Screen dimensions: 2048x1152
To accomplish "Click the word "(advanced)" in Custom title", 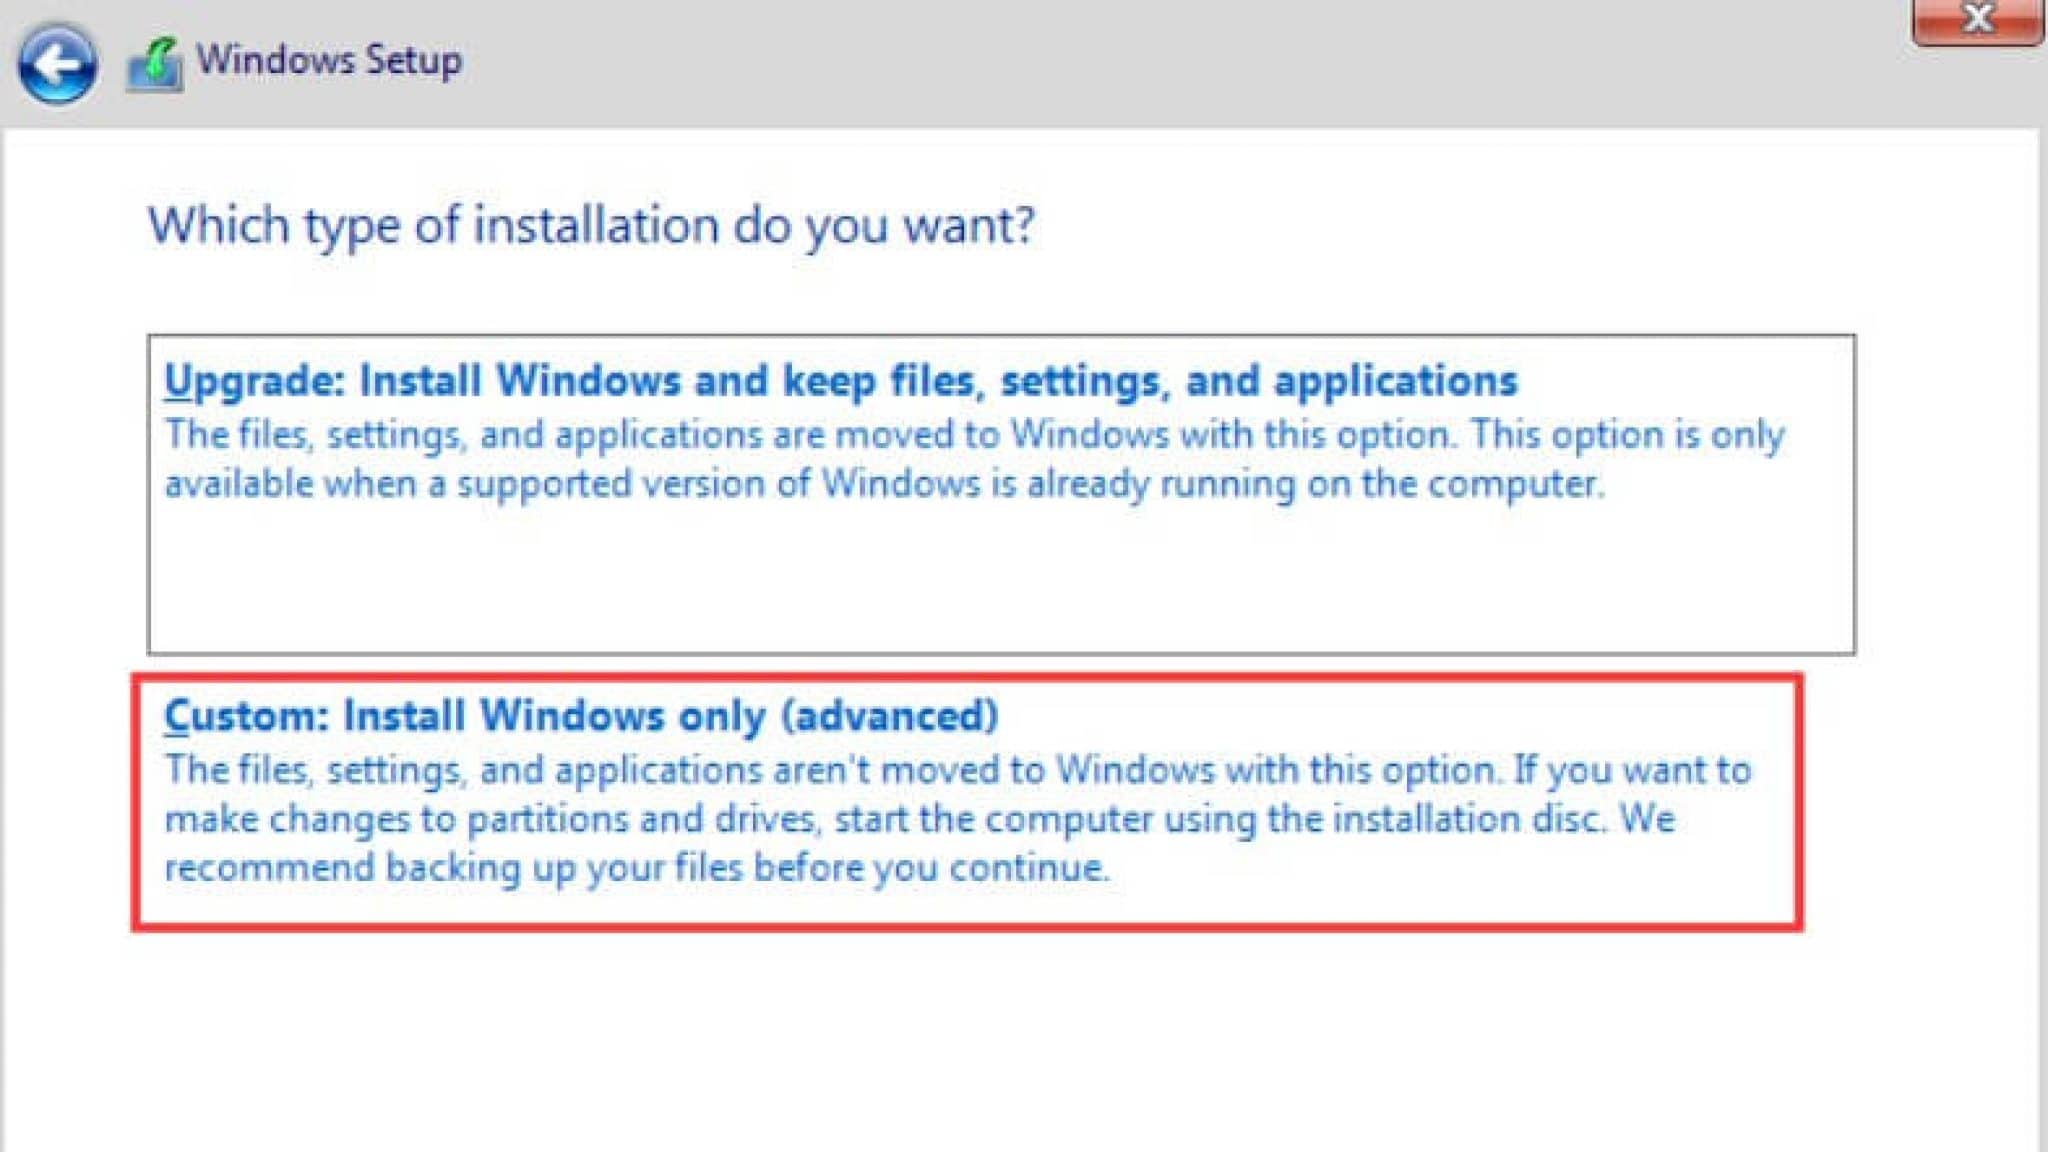I will 889,716.
